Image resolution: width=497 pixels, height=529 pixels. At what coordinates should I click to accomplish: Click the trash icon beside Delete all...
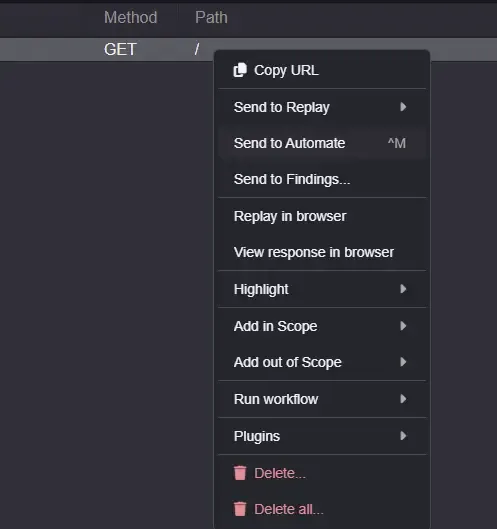pos(240,509)
